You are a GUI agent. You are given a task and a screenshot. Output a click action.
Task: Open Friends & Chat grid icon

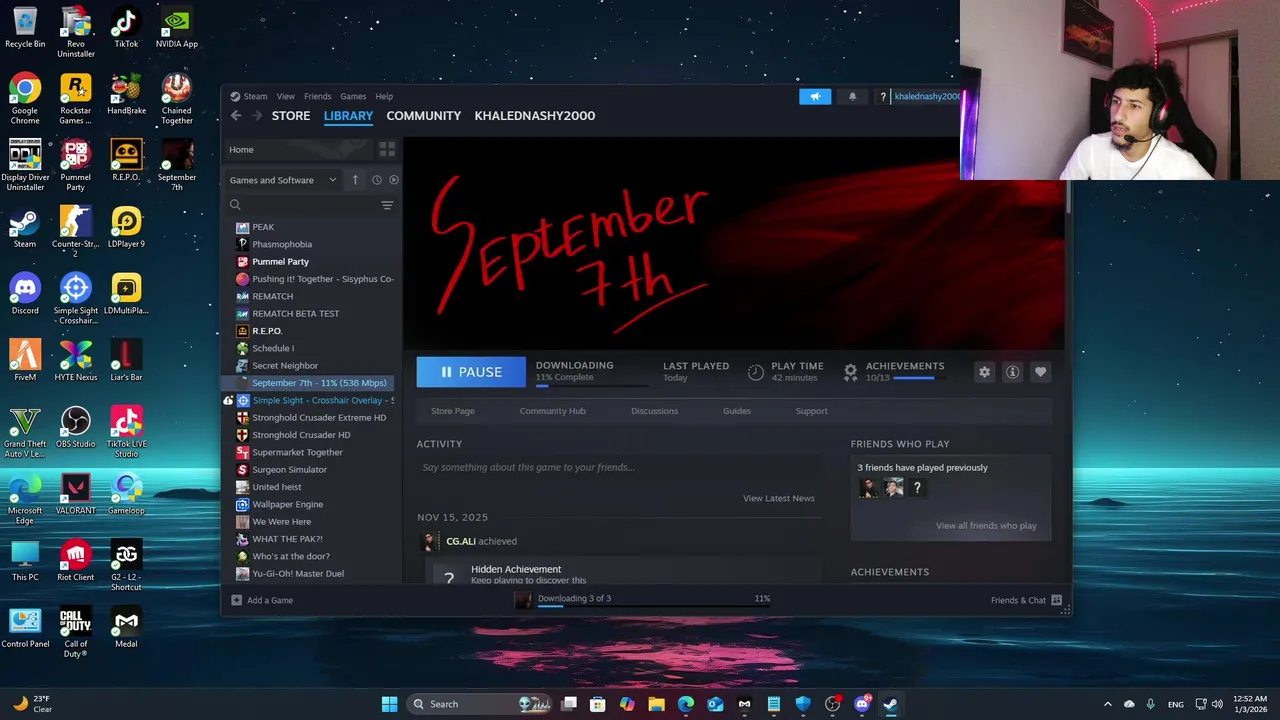(1057, 600)
